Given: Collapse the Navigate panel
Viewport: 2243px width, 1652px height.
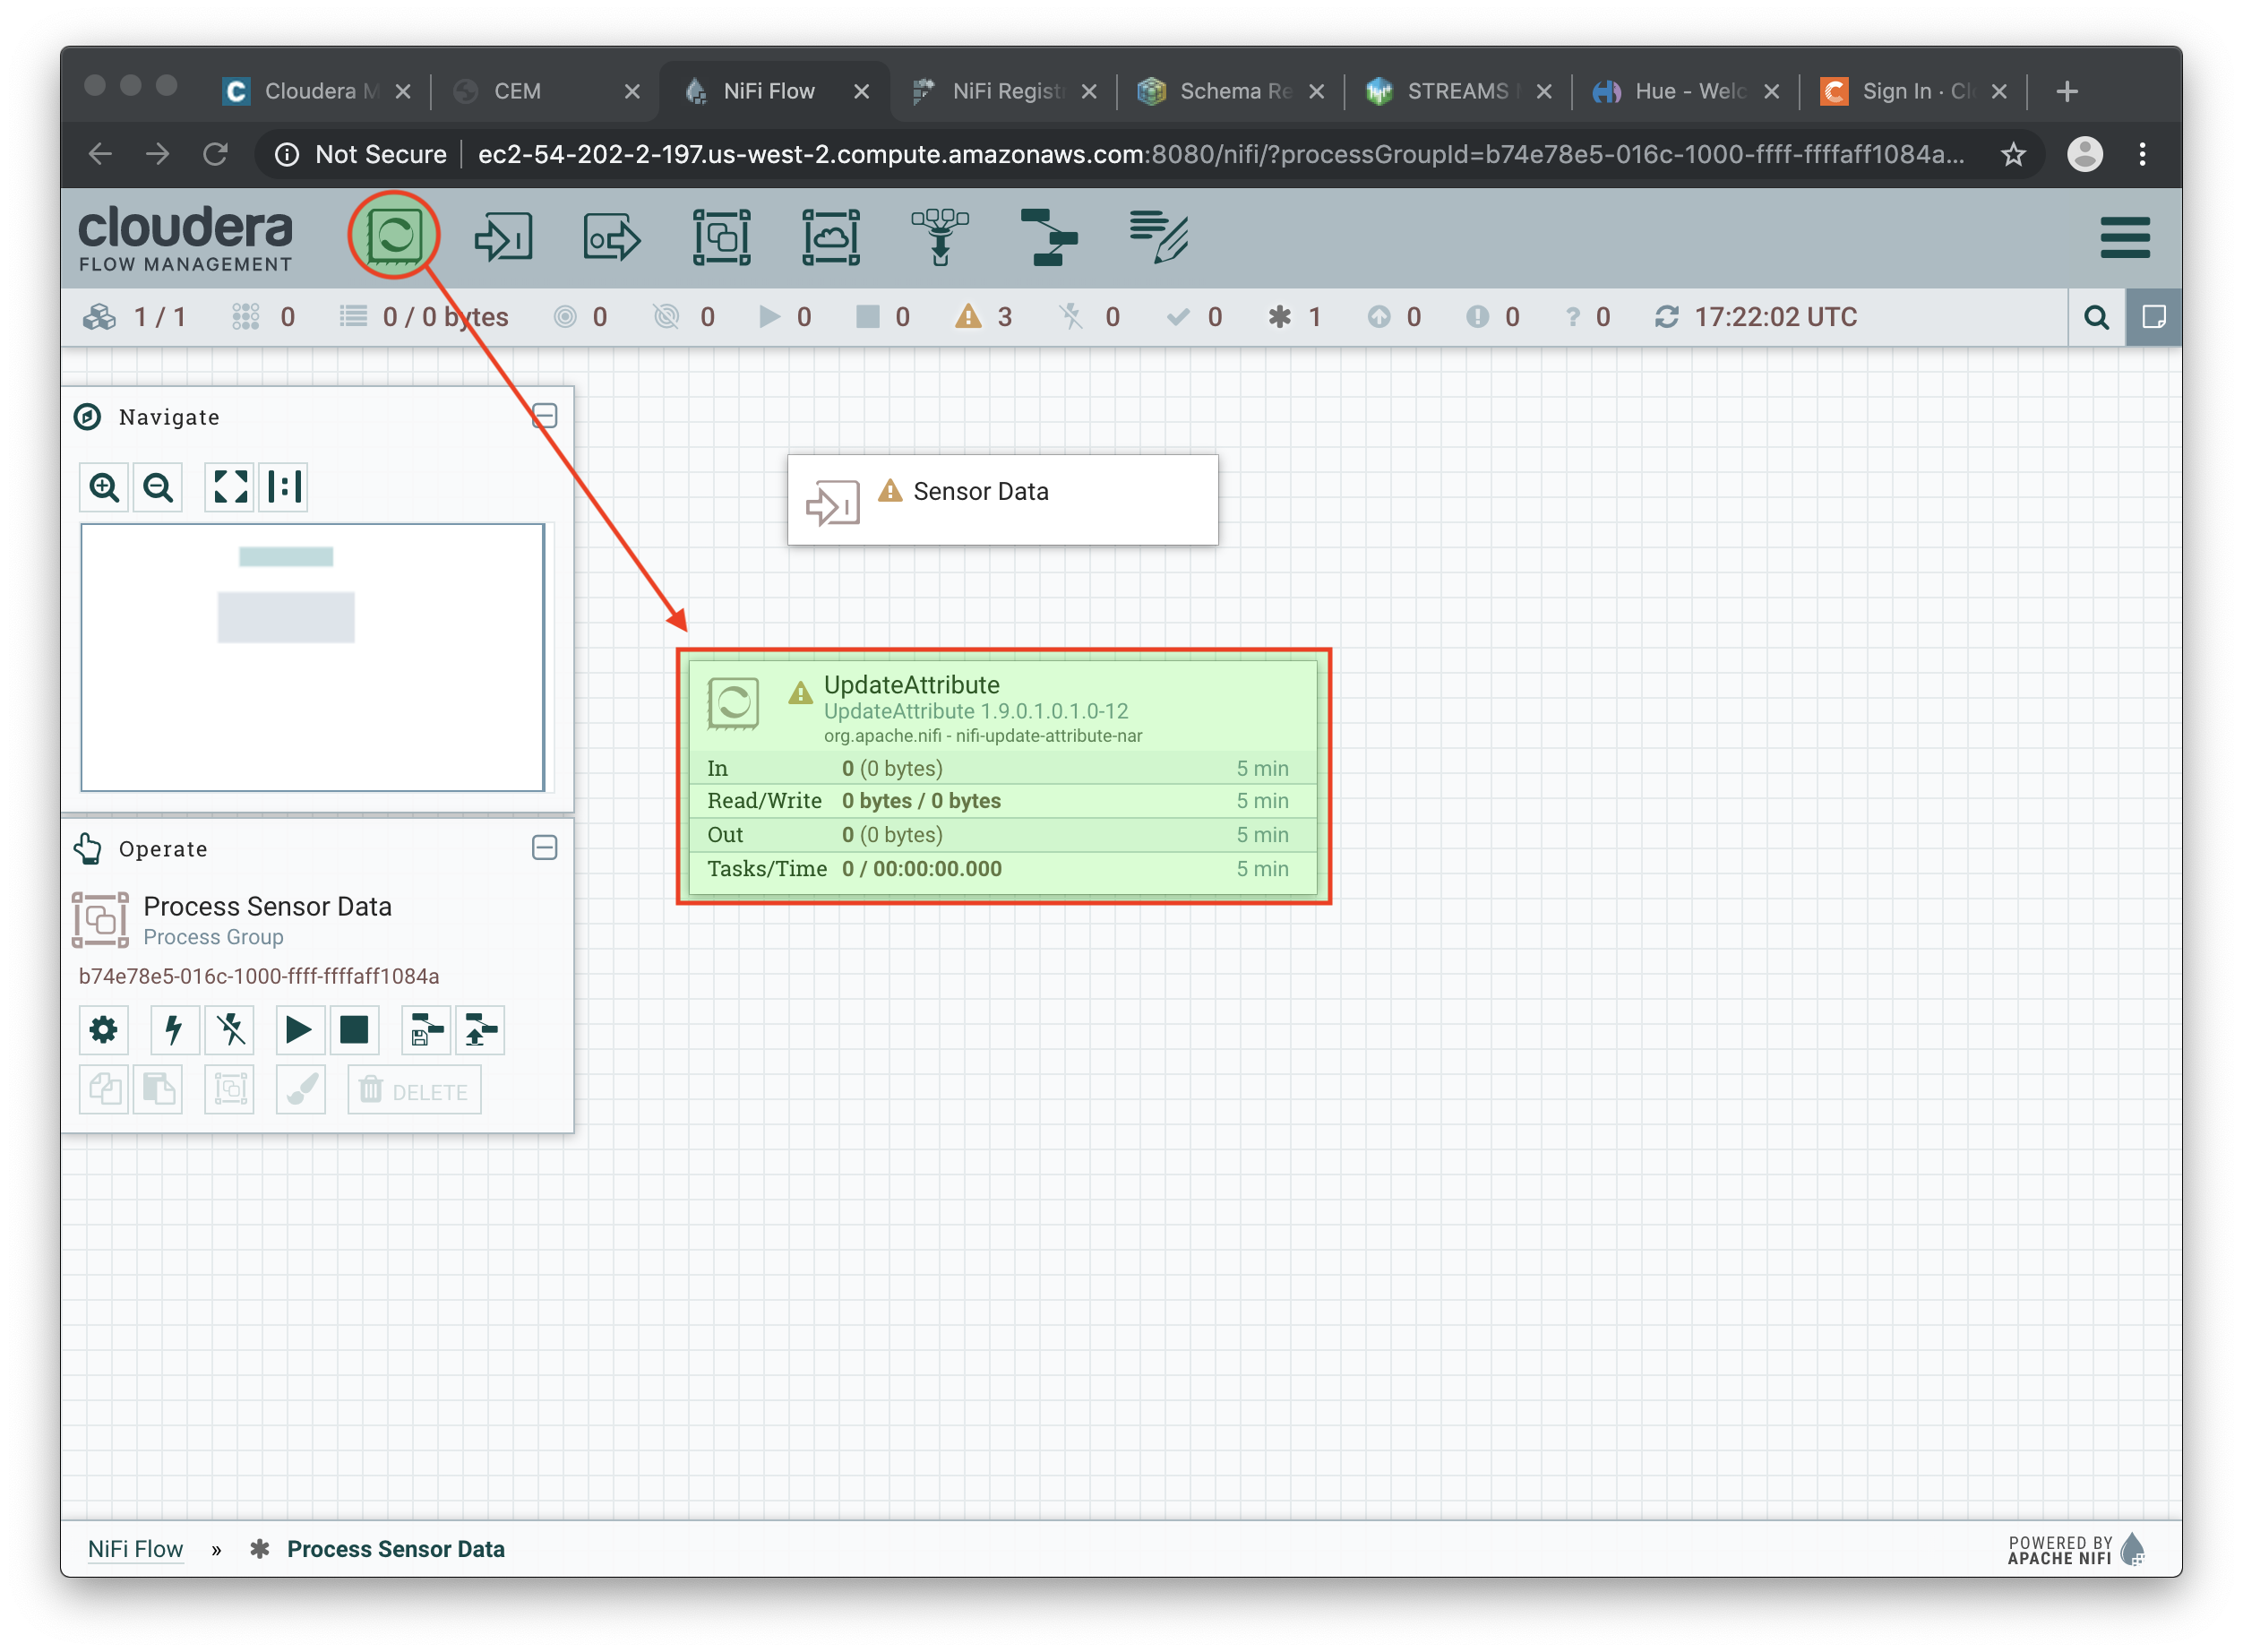Looking at the screenshot, I should click(544, 416).
